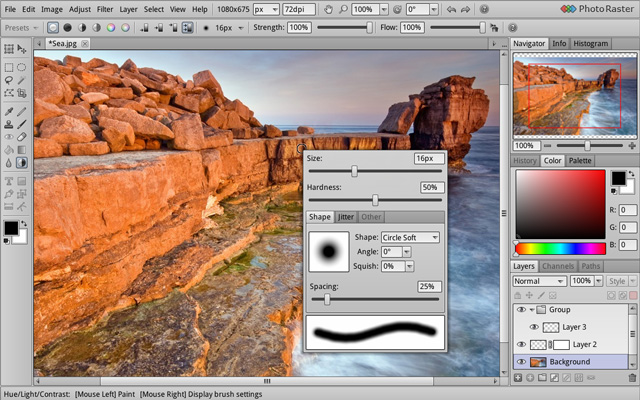Close the Sea.jpg document tab
The image size is (640, 400).
click(x=84, y=44)
